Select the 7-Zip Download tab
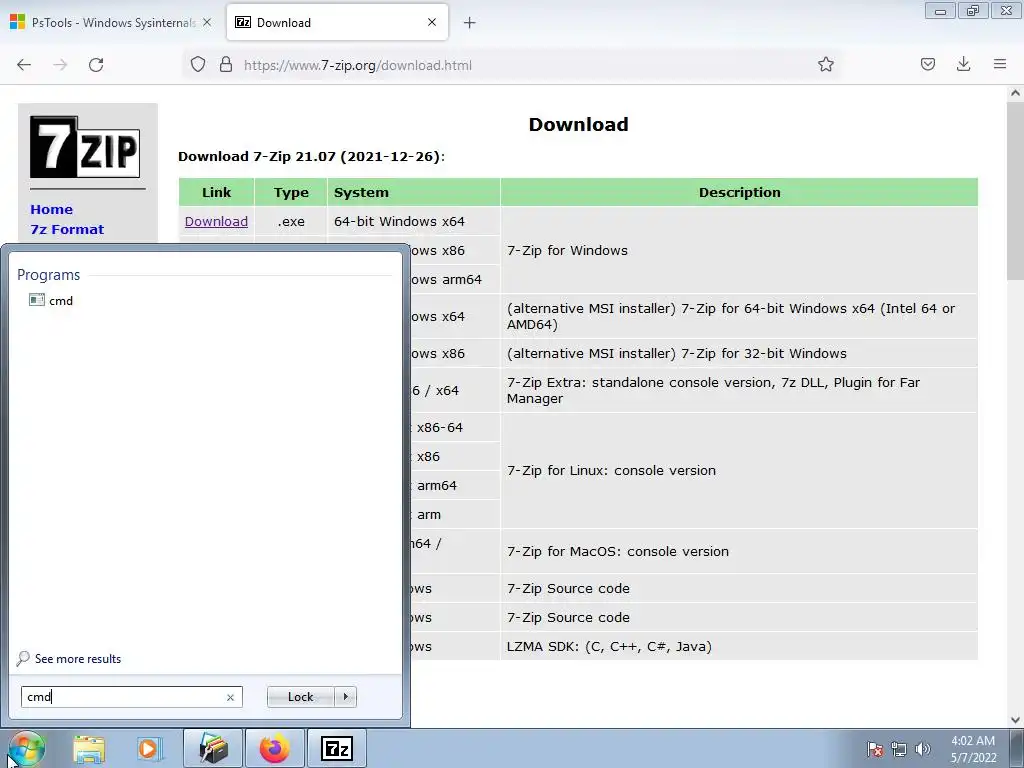The image size is (1024, 768). click(337, 22)
